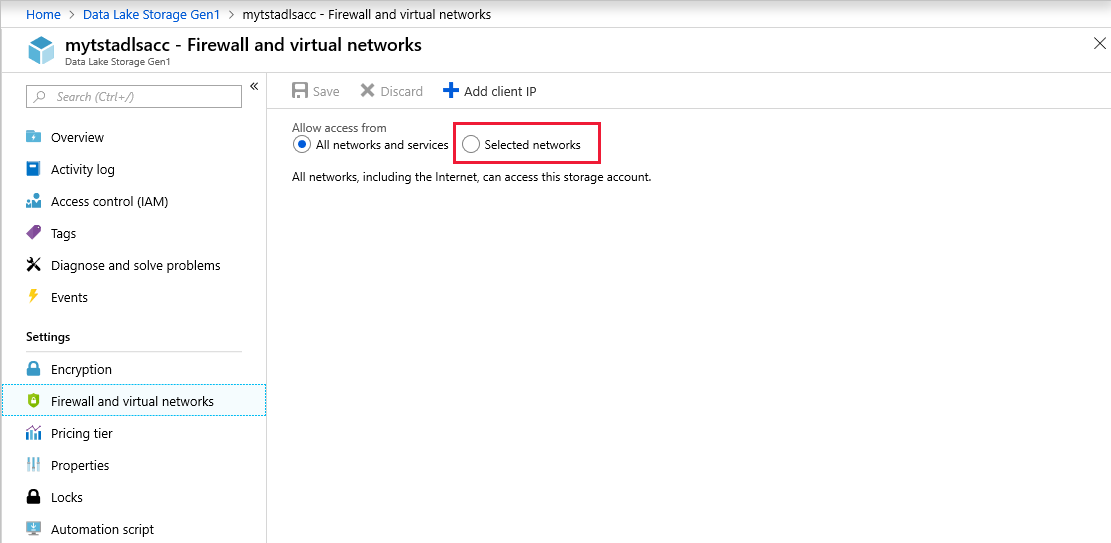Image resolution: width=1111 pixels, height=543 pixels.
Task: Open Automation script in the sidebar
Action: [x=102, y=529]
